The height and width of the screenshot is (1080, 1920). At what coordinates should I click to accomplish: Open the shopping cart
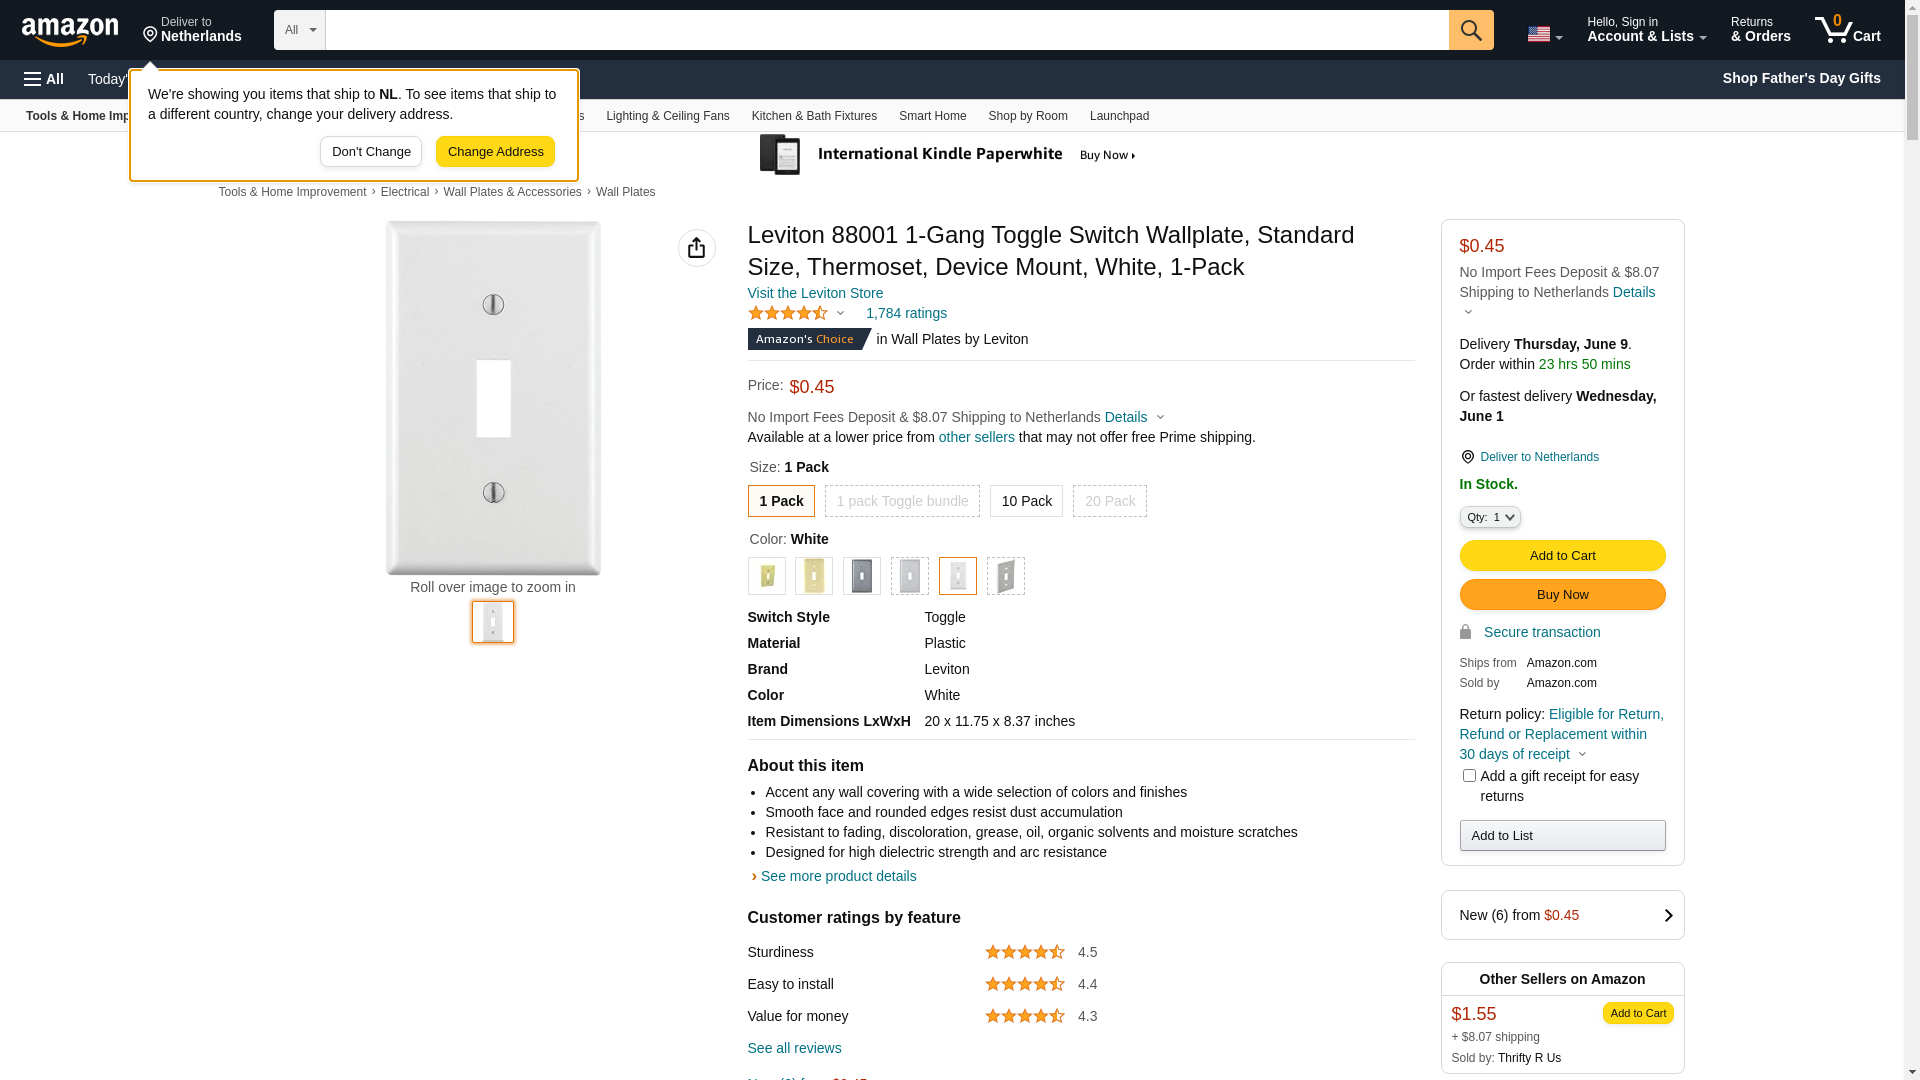click(1847, 30)
